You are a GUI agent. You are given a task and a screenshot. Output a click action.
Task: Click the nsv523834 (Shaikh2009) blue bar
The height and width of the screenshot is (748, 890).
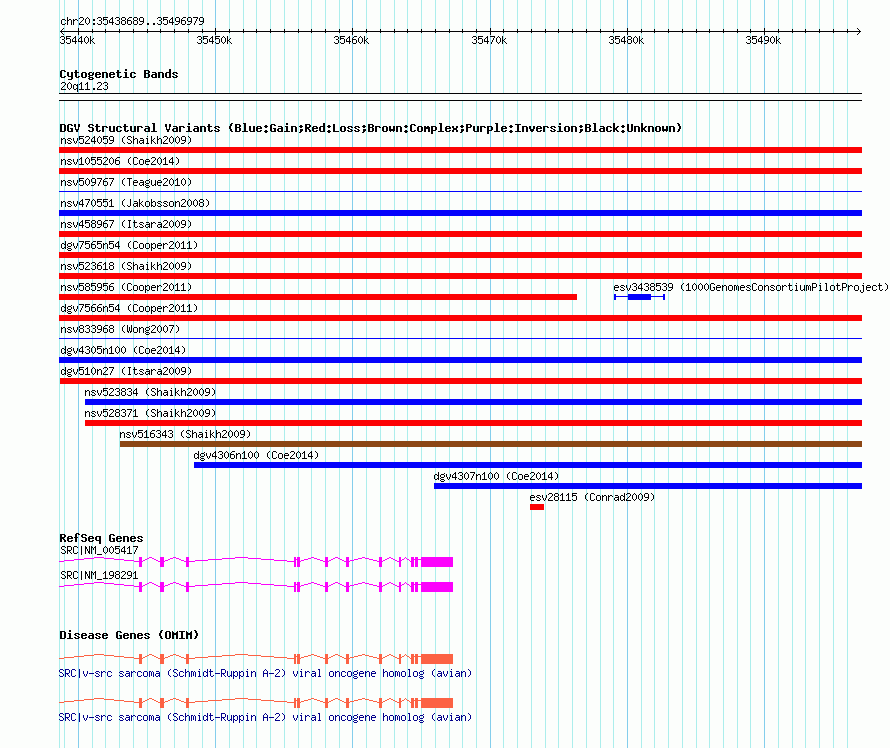pos(473,402)
